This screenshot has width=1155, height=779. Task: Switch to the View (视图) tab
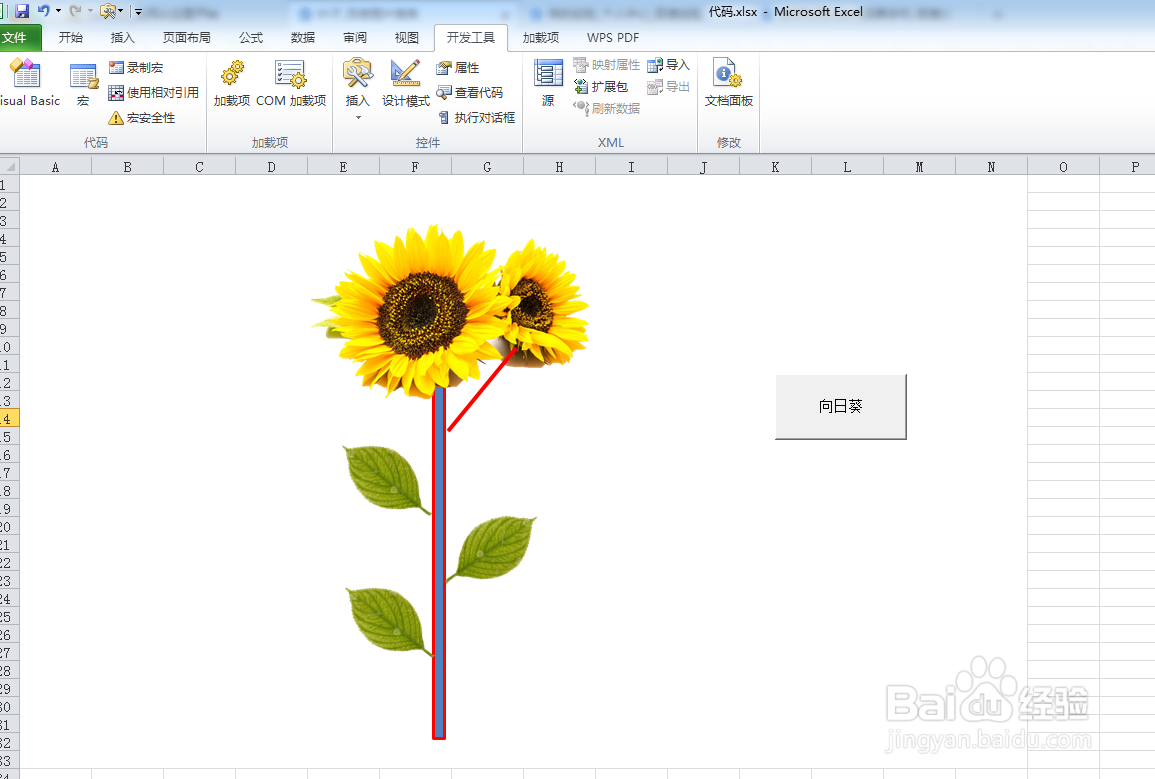(407, 38)
